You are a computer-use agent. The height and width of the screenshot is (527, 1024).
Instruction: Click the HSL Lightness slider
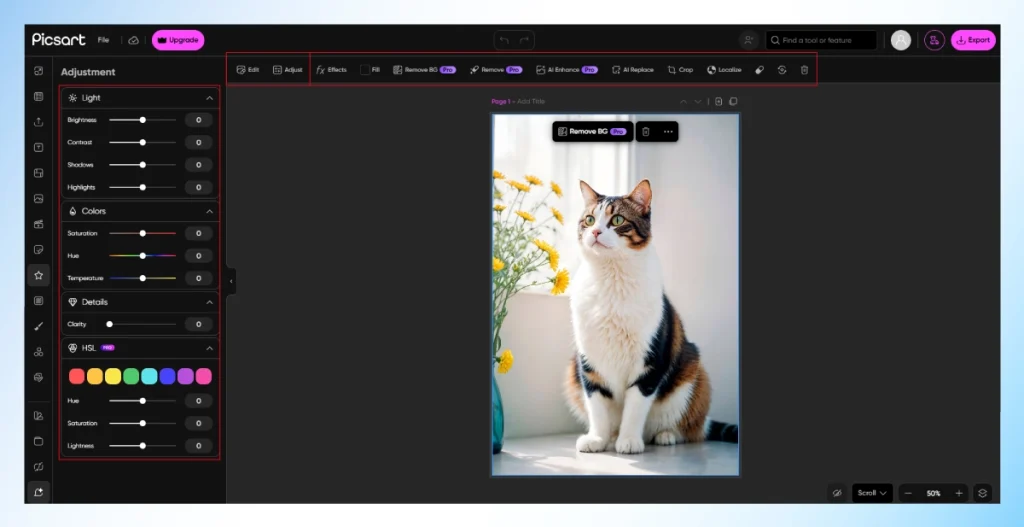(x=142, y=446)
